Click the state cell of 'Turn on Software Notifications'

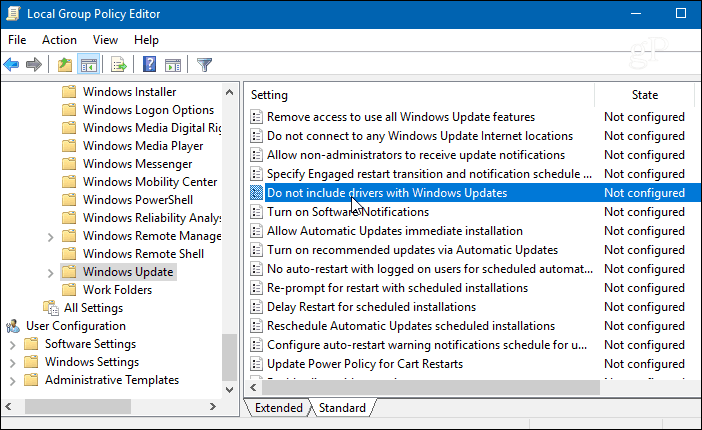point(644,212)
